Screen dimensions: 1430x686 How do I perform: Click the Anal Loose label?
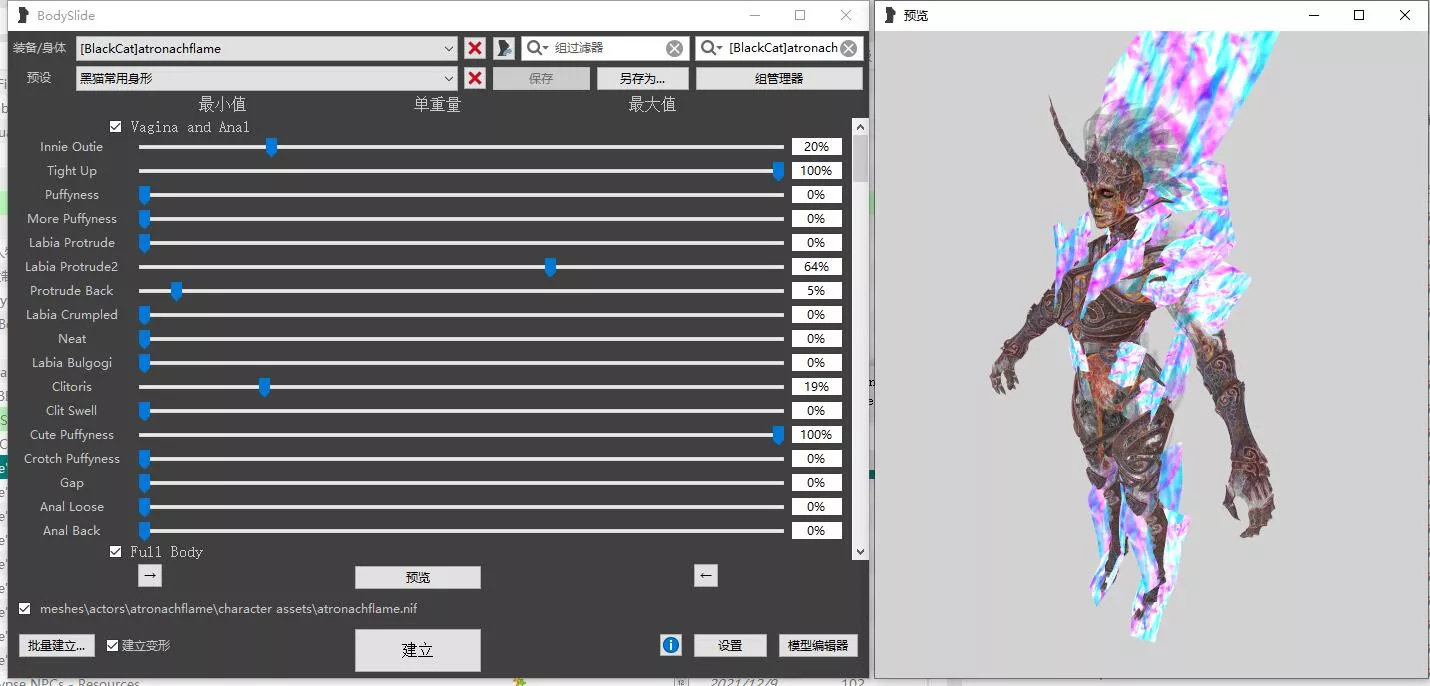click(72, 507)
